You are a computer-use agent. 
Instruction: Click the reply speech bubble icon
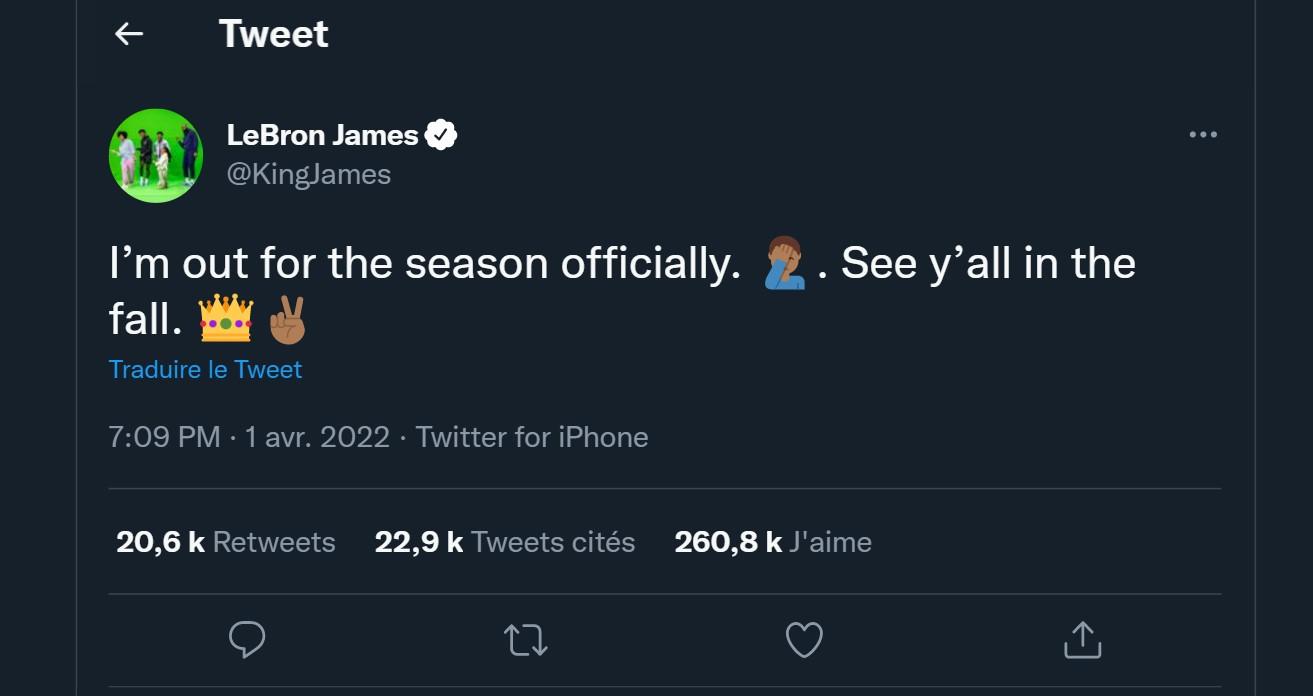coord(247,640)
